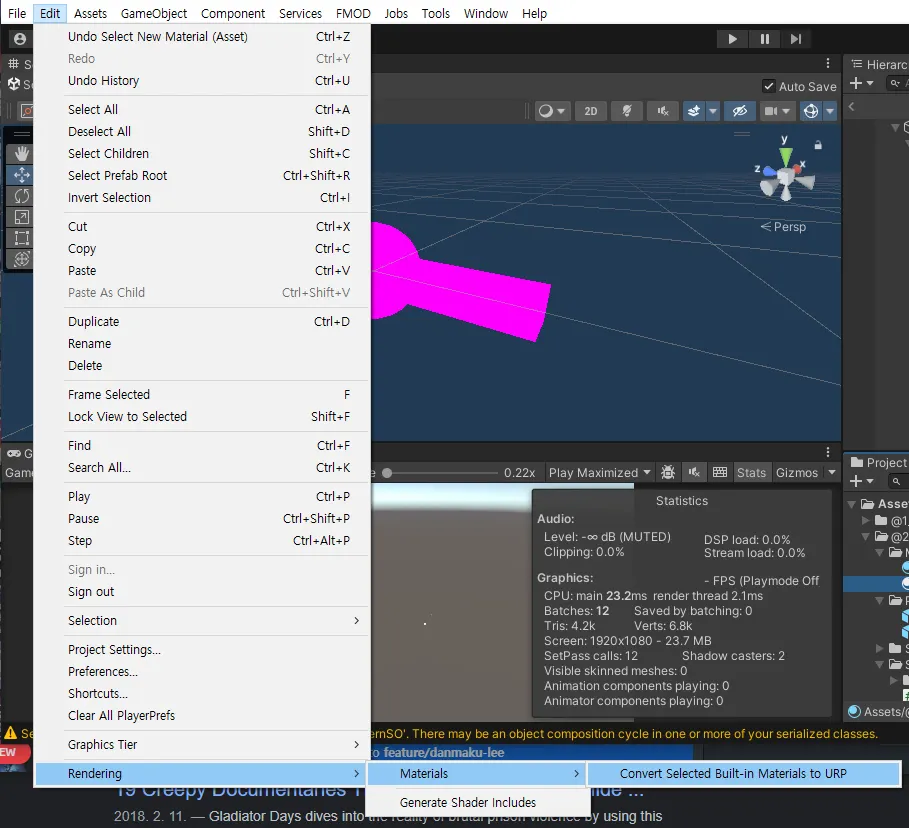Toggle the Stats overlay button

(751, 472)
